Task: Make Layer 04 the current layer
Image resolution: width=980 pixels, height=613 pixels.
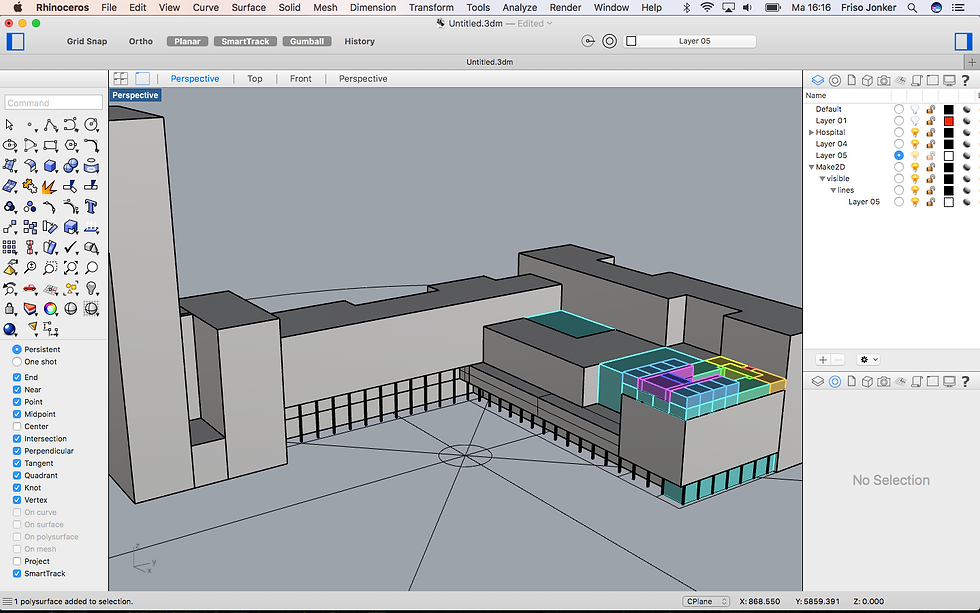Action: pos(899,144)
